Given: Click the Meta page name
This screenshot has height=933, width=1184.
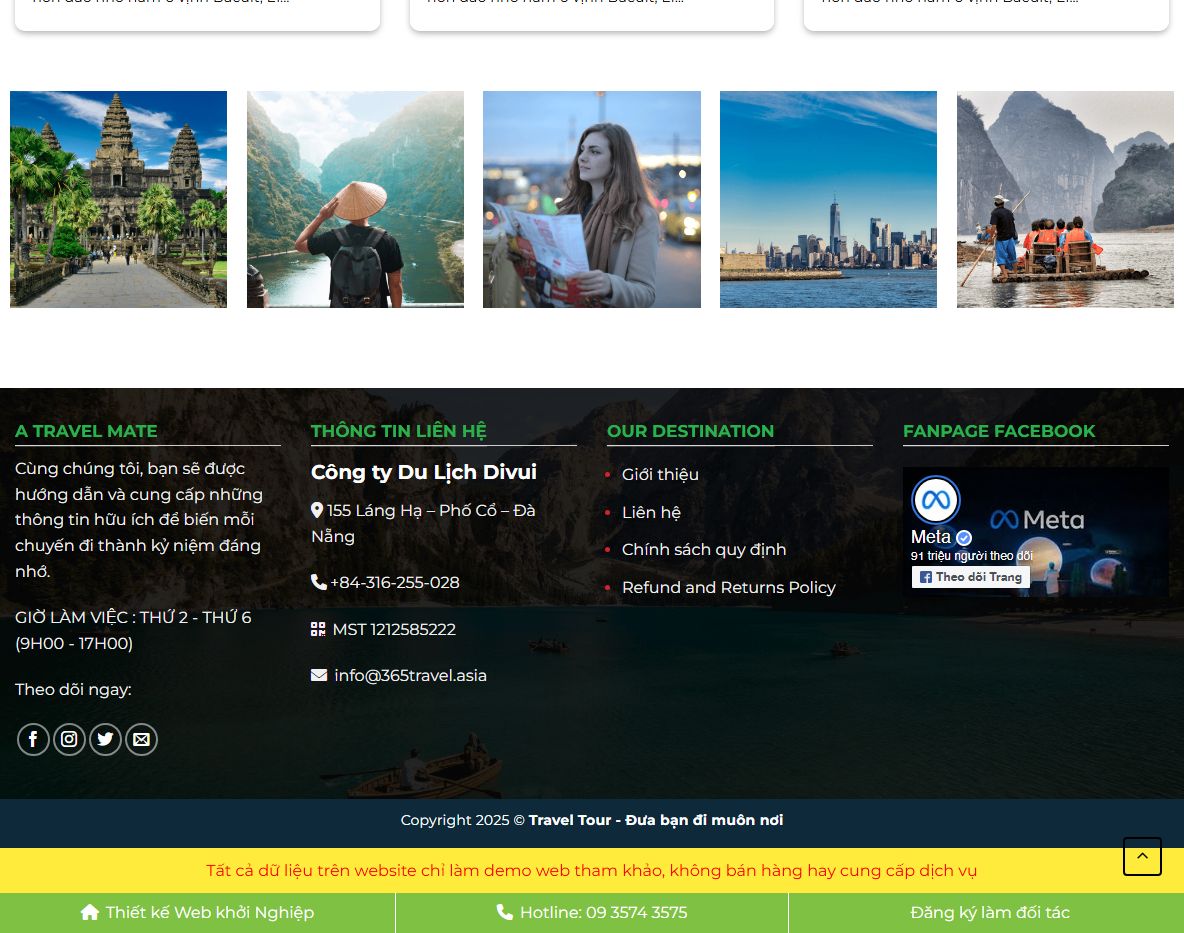Looking at the screenshot, I should pos(930,537).
